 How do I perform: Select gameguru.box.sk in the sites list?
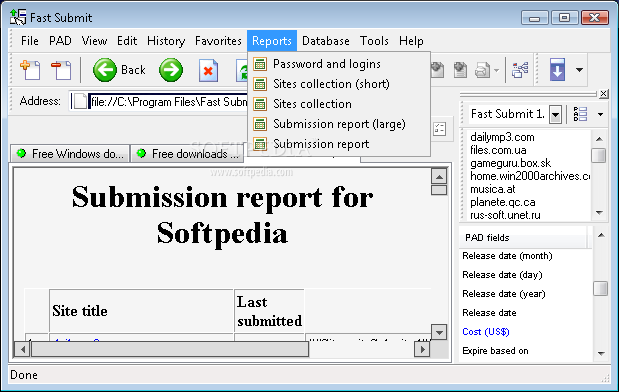tap(510, 163)
